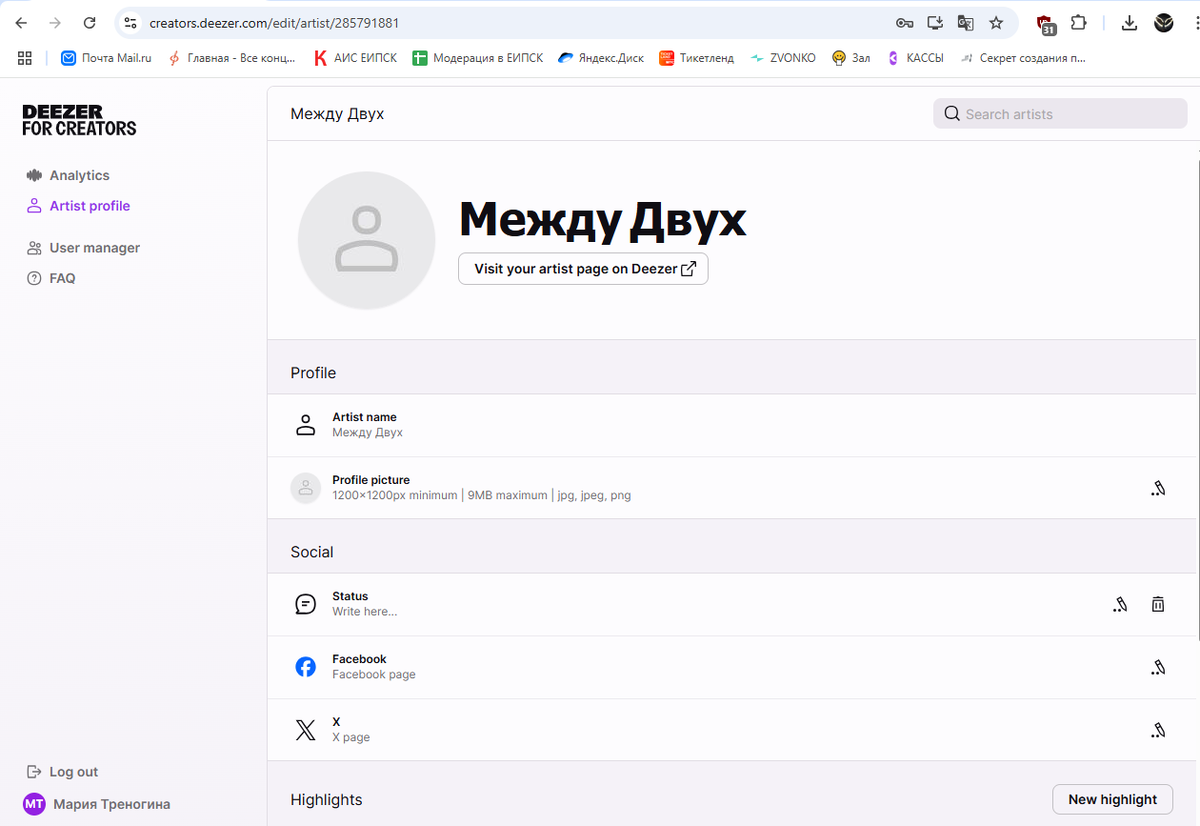Click the Search artists field

(1061, 114)
